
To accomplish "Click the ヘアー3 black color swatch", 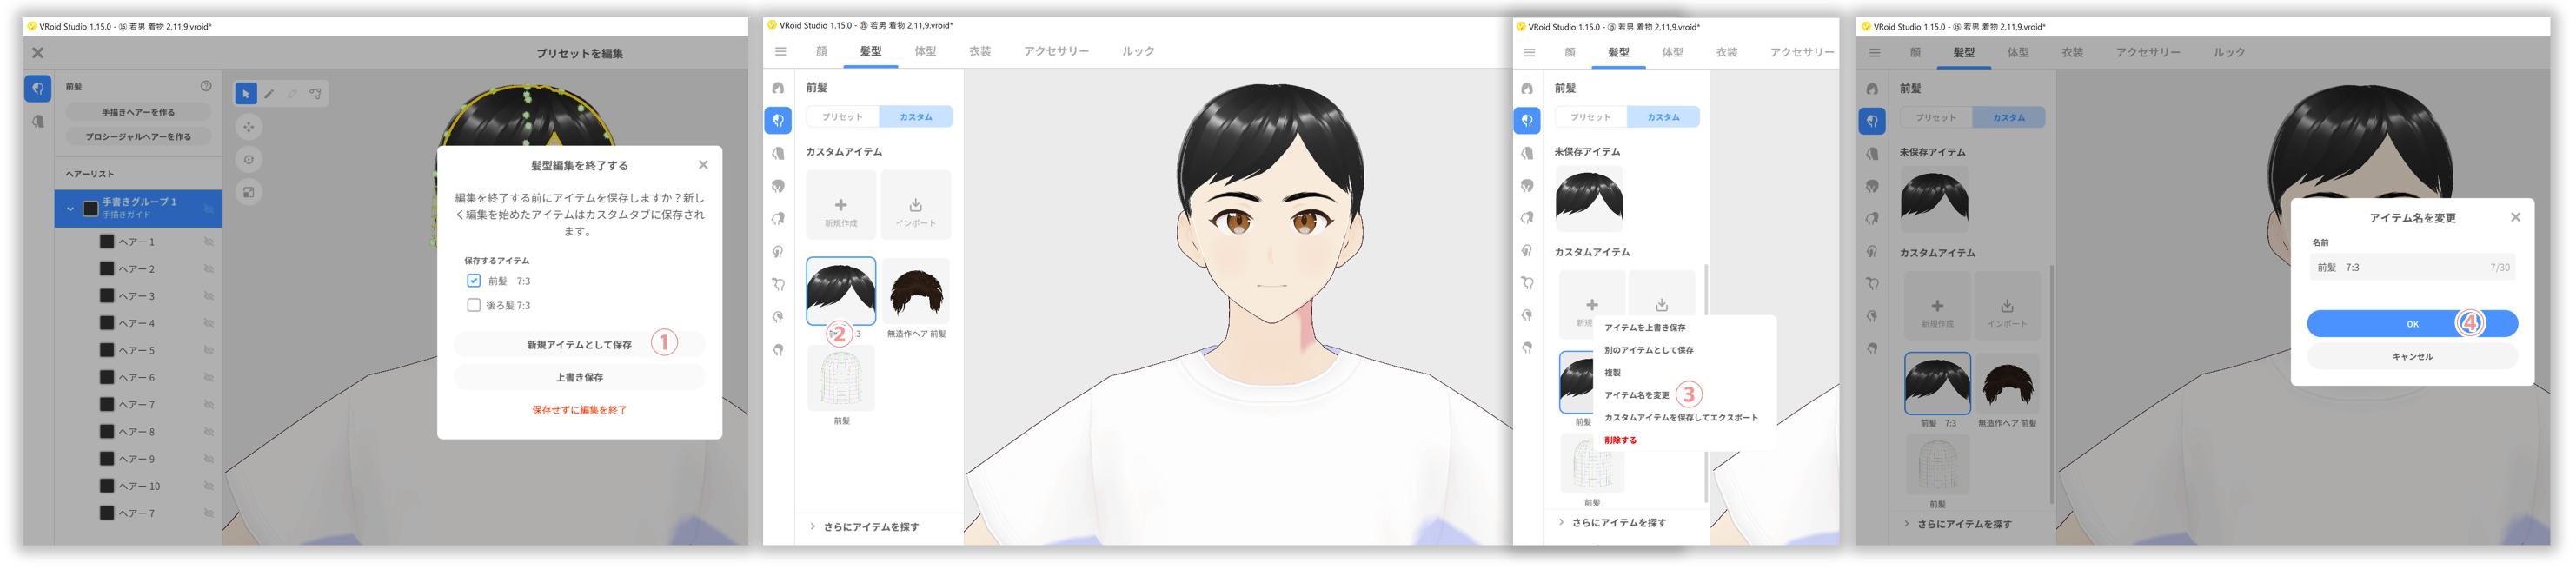I will point(107,296).
